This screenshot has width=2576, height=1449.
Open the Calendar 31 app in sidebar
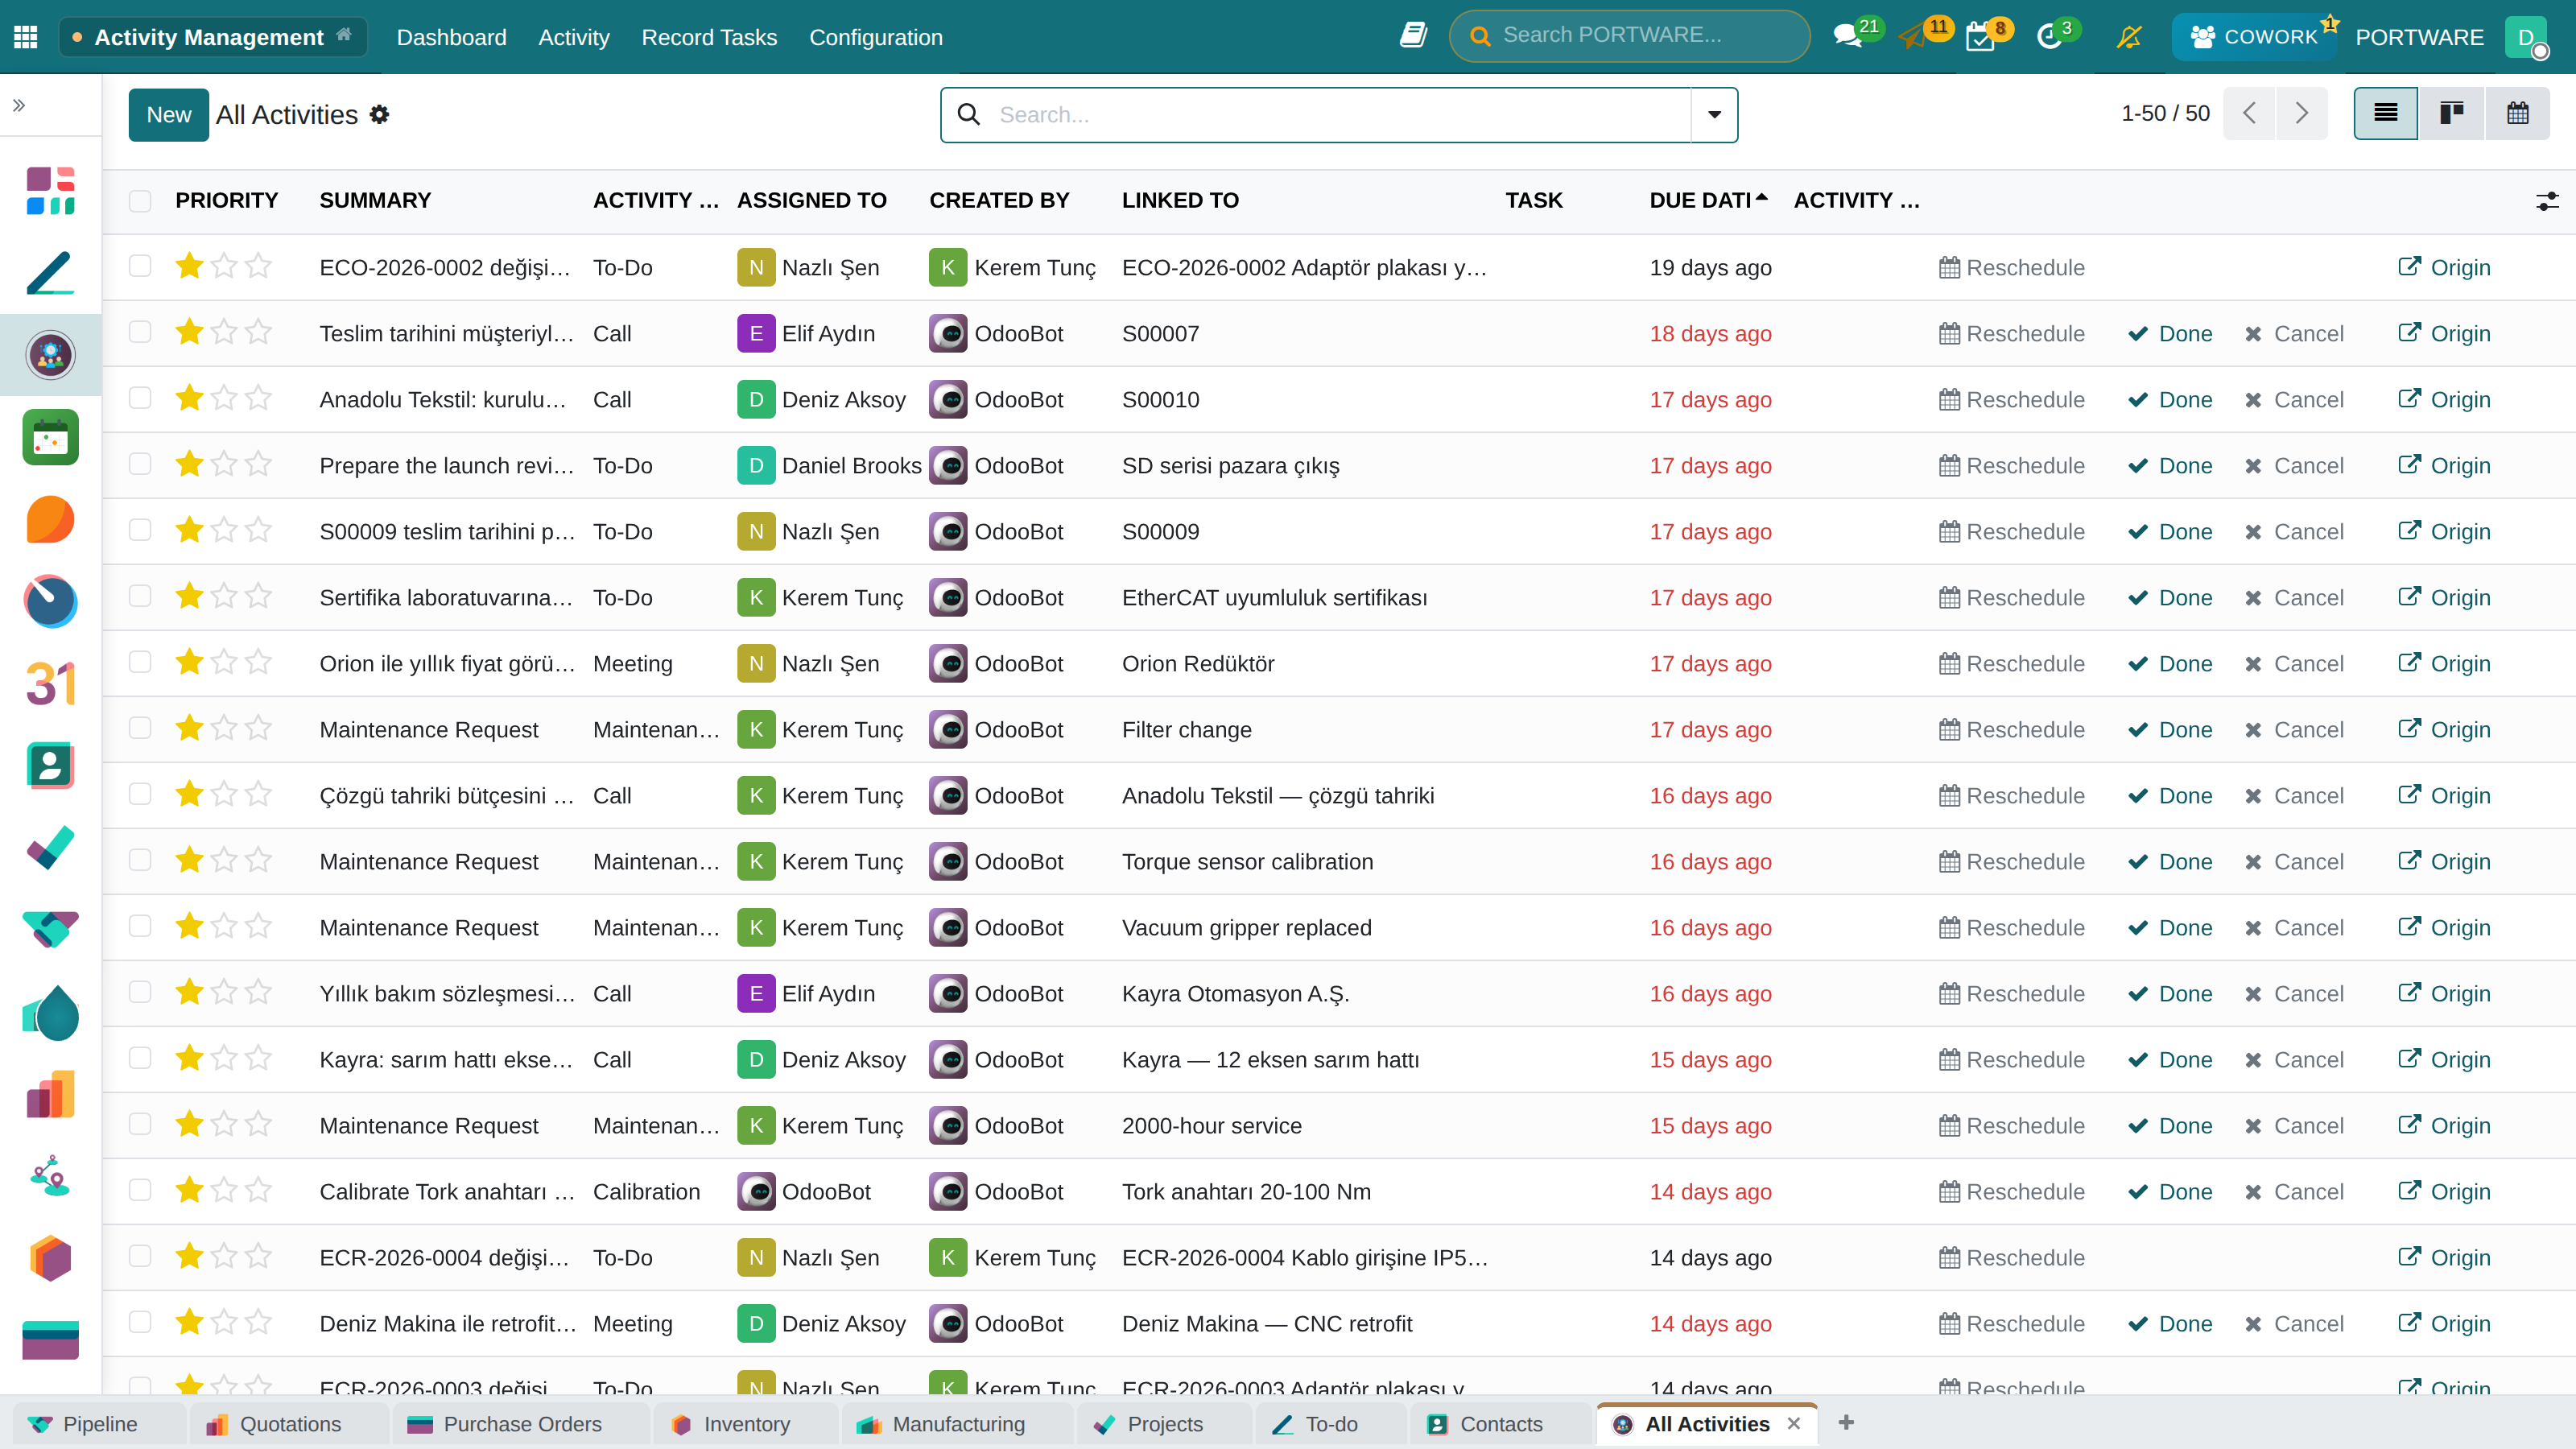[50, 684]
